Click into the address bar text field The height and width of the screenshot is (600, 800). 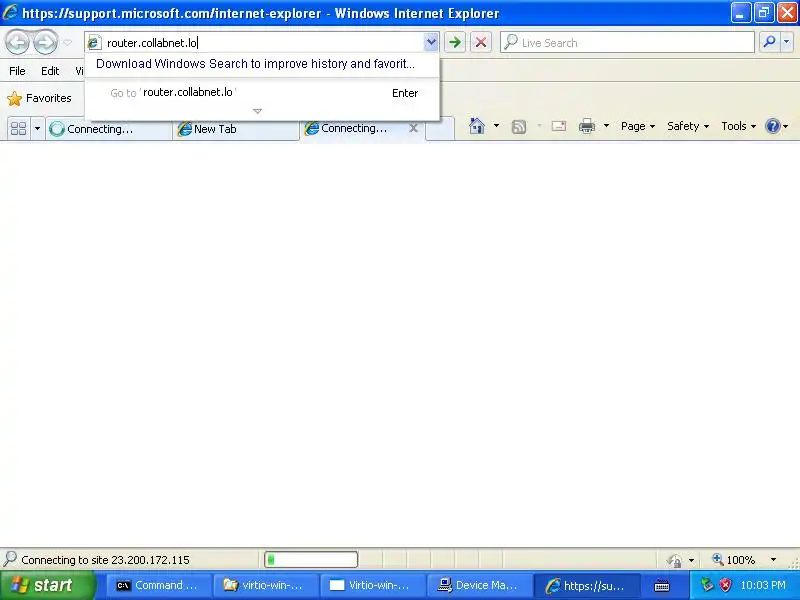point(262,43)
